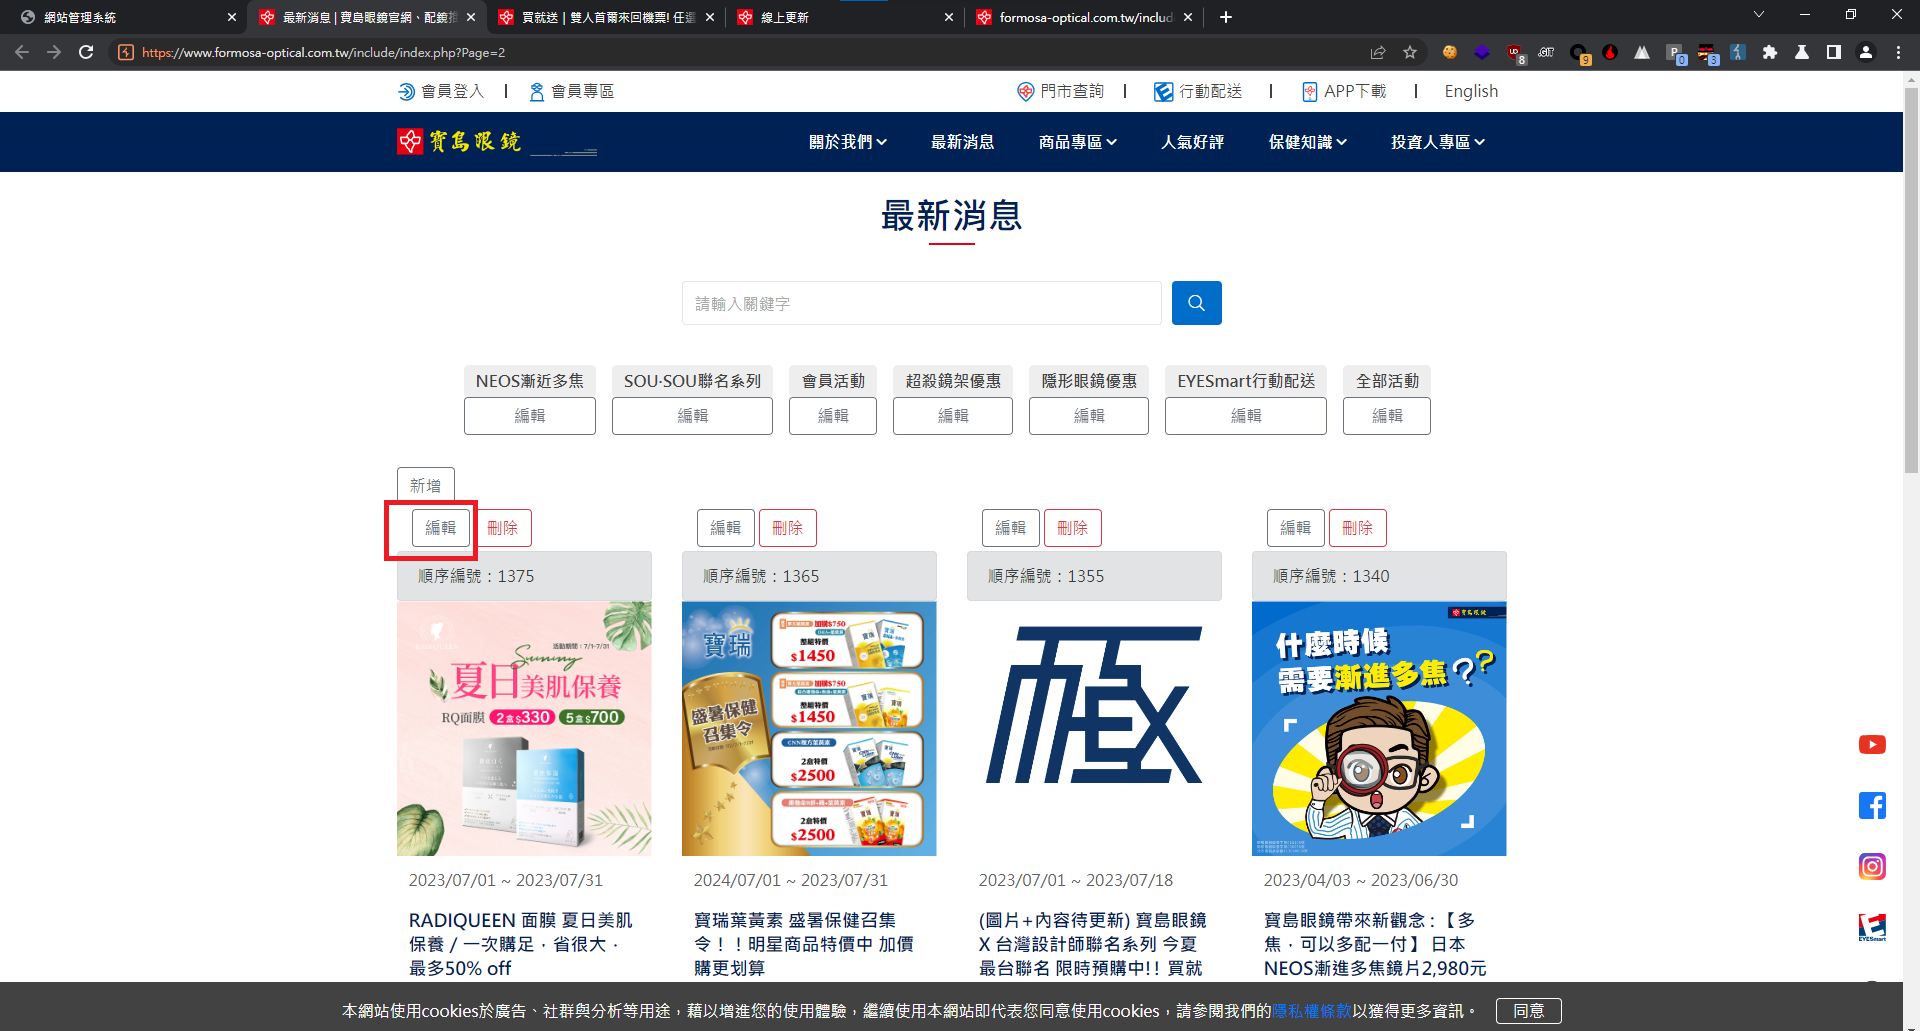Open the tab search chevron in title bar
Viewport: 1920px width, 1031px height.
click(x=1759, y=14)
